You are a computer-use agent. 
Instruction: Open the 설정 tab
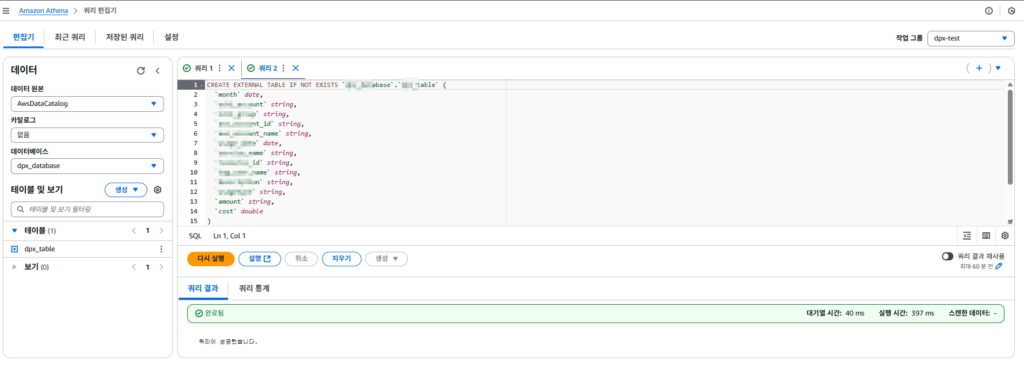coord(172,37)
